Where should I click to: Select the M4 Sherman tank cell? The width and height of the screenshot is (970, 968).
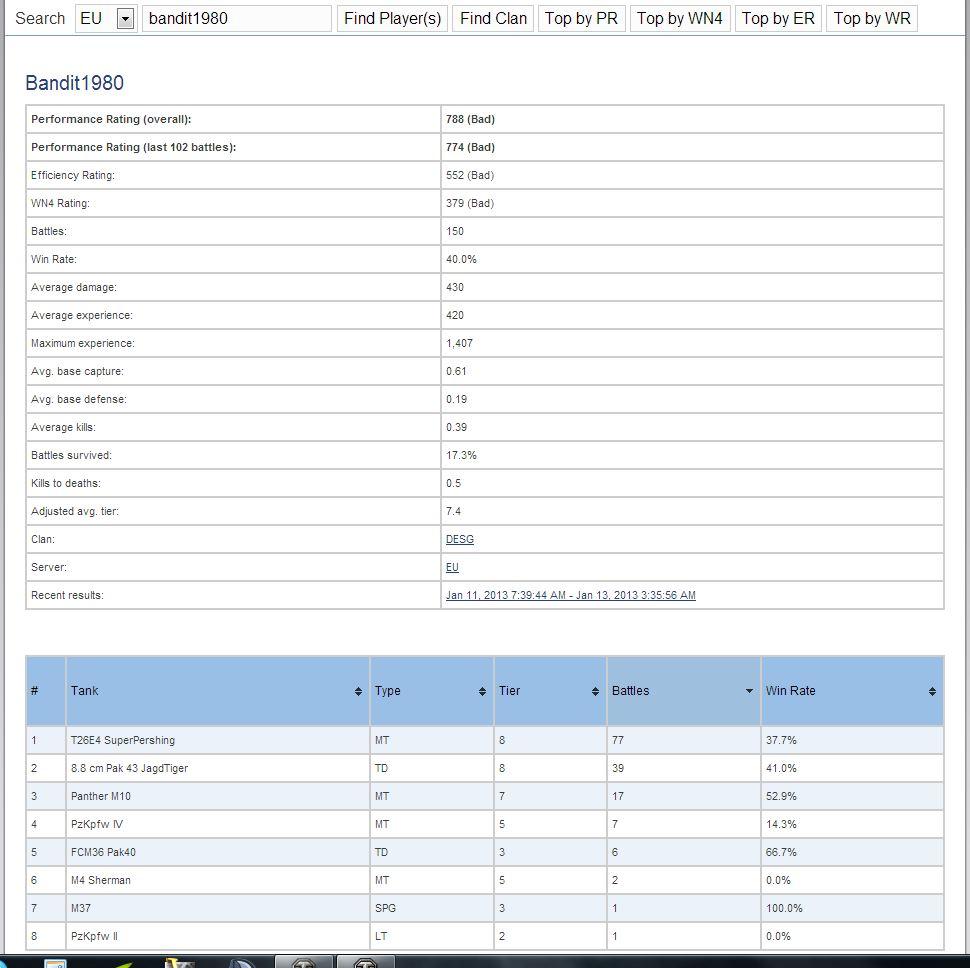point(218,880)
